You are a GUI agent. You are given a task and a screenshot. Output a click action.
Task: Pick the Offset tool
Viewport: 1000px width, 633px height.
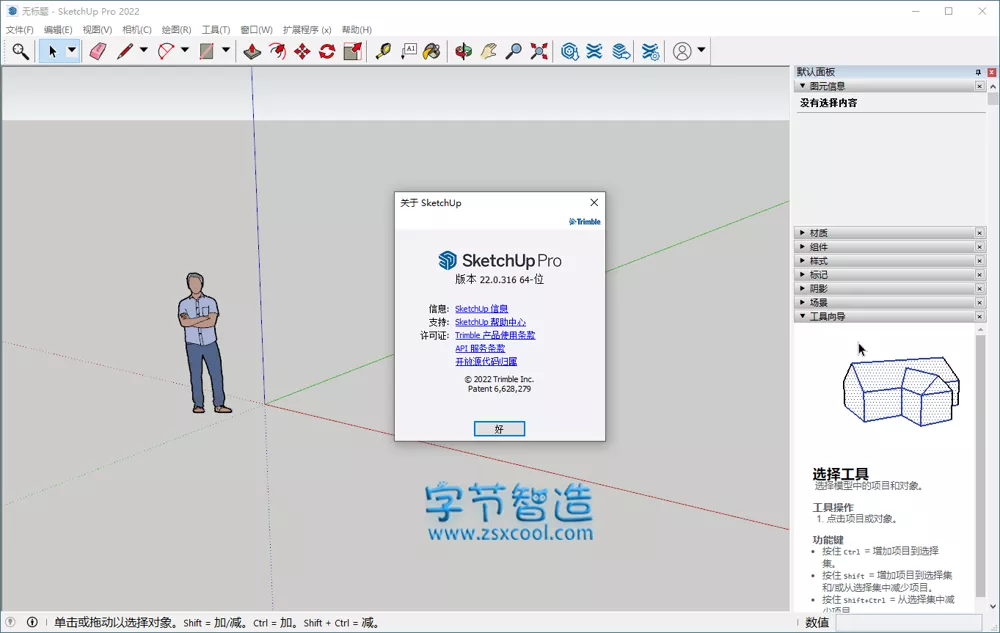pos(277,51)
